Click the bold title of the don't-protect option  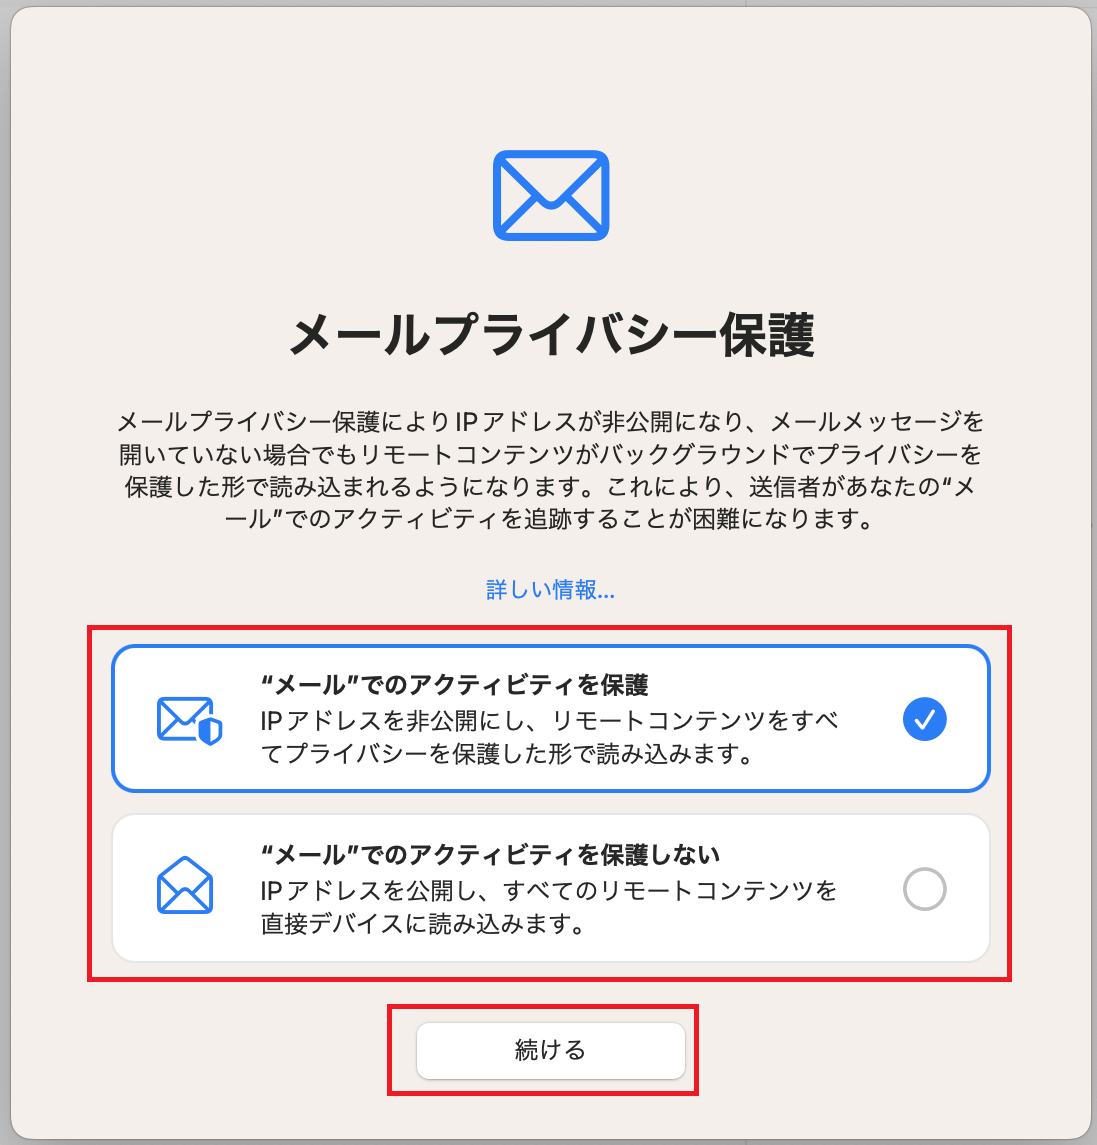[x=490, y=854]
